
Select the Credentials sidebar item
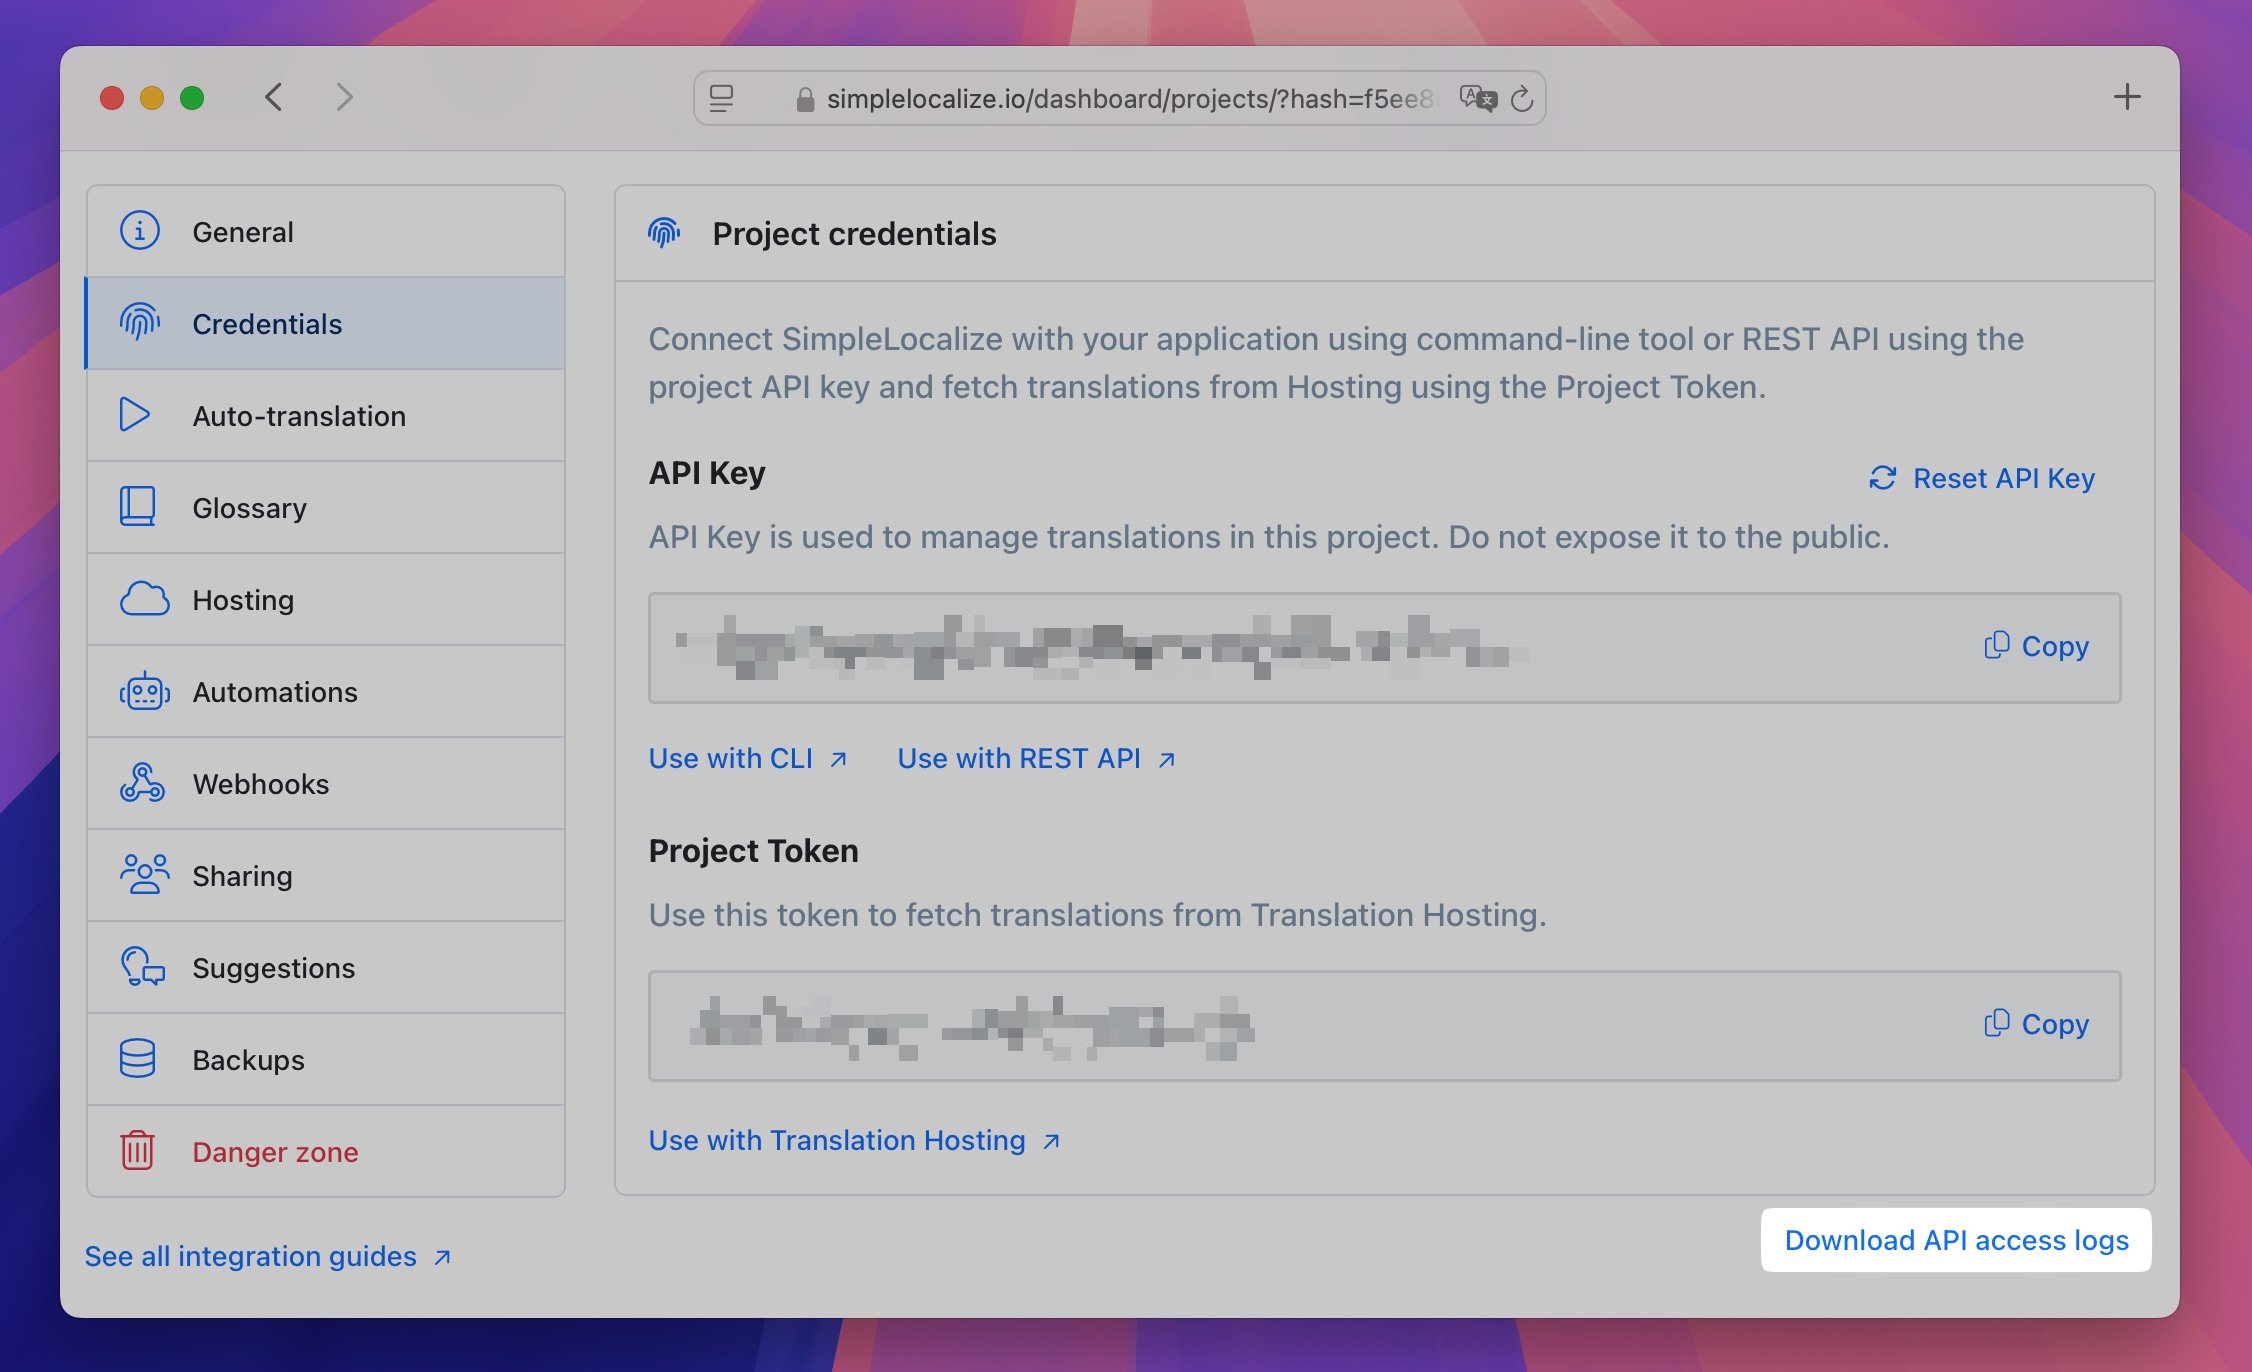point(326,324)
